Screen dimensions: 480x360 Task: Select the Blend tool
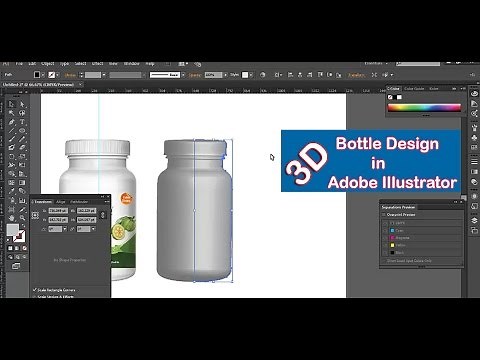pos(22,191)
